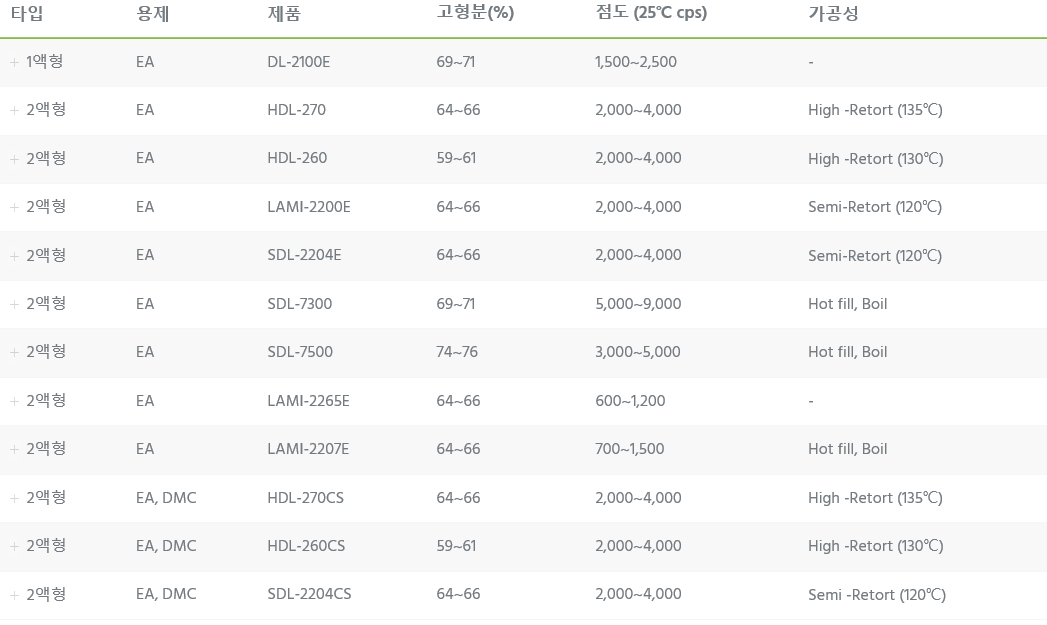Click 2액형 type in LAMI-2265E row
Image resolution: width=1047 pixels, height=625 pixels.
(46, 400)
